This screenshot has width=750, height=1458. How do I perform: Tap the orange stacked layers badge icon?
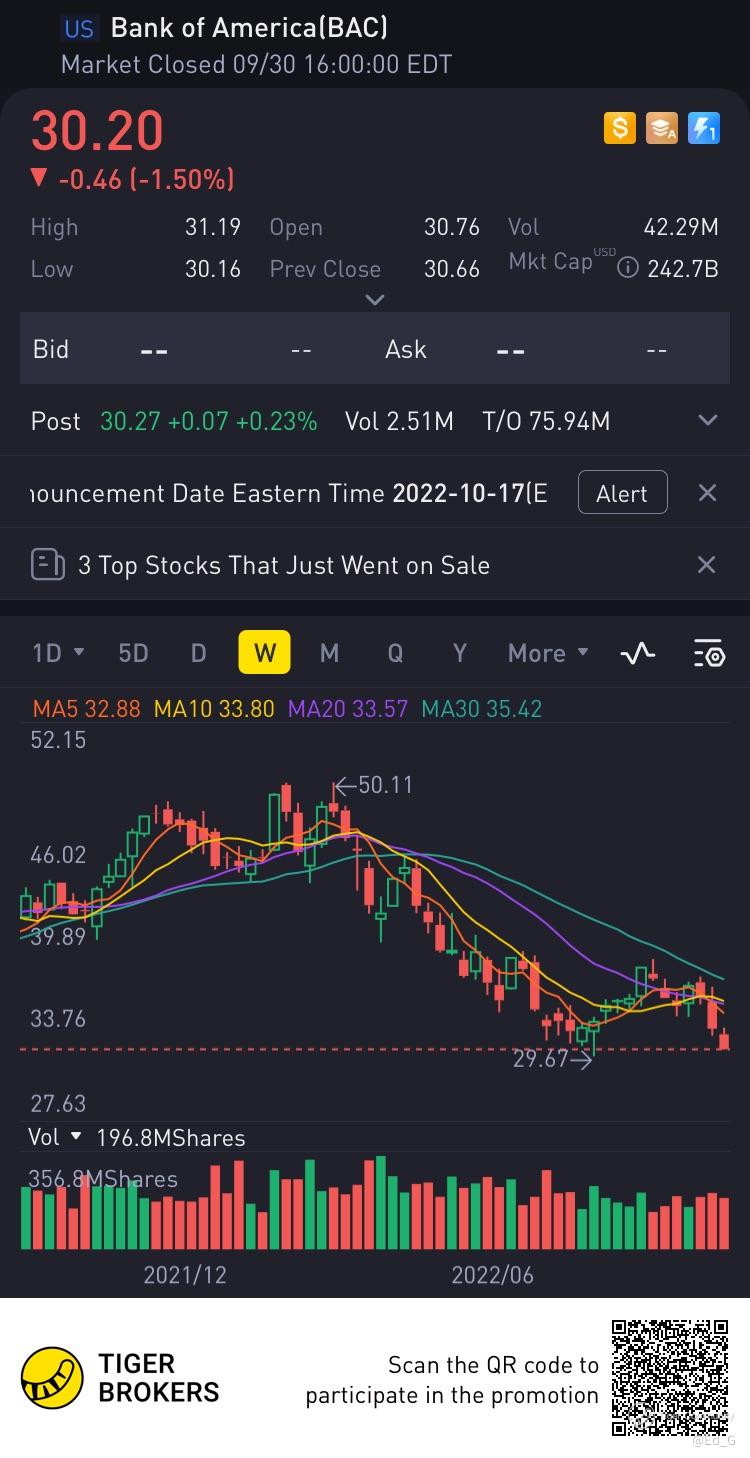point(662,128)
